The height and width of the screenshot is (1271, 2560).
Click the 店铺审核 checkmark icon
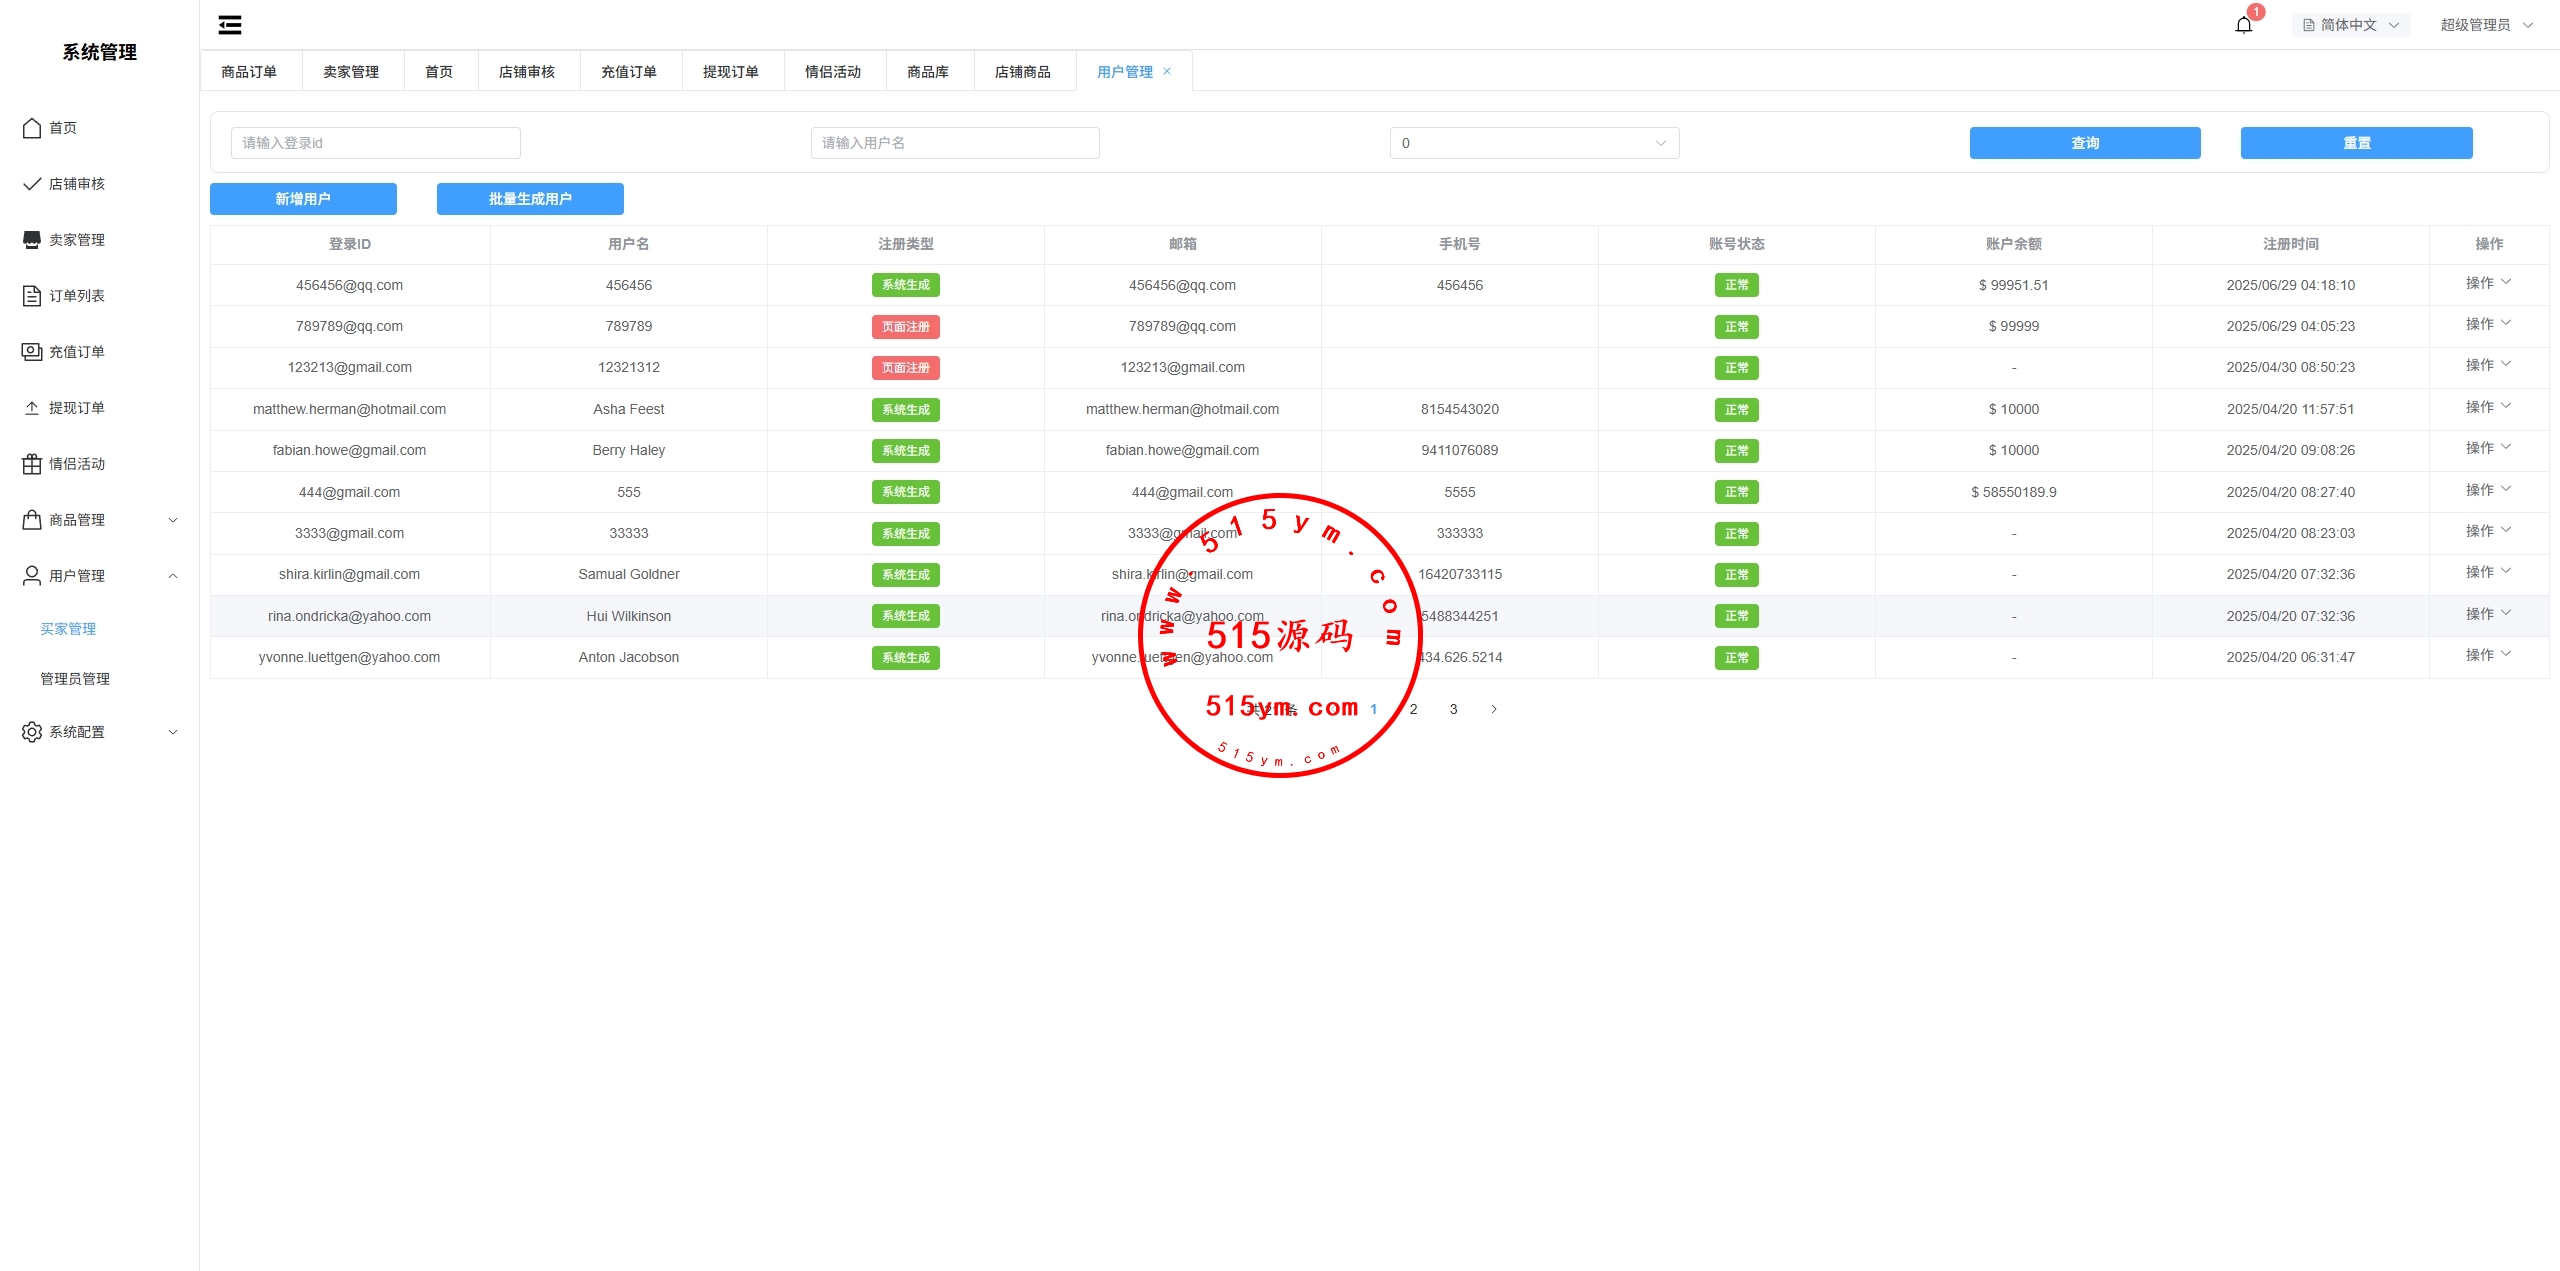pos(32,184)
